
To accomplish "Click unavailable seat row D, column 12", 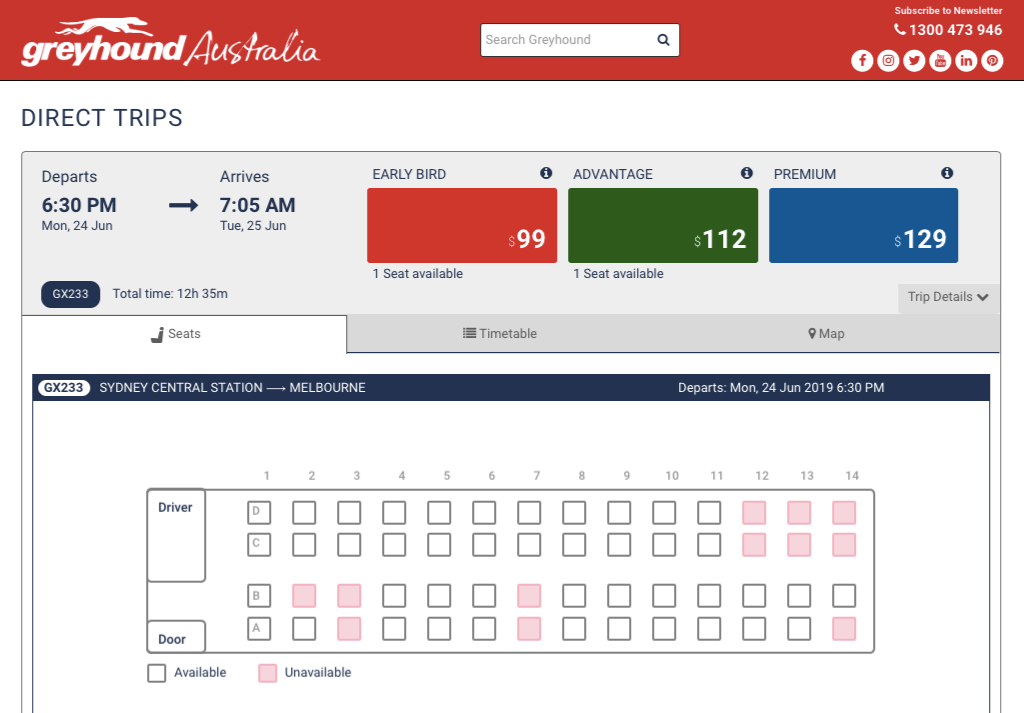I will click(754, 513).
